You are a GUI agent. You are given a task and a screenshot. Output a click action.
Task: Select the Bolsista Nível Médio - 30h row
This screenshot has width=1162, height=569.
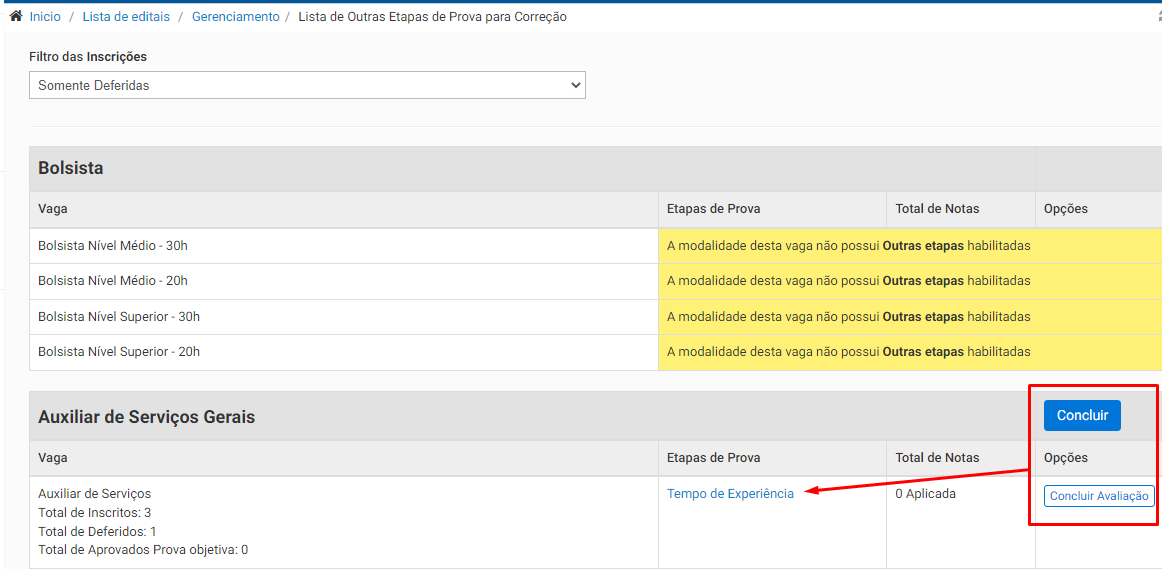coord(113,246)
